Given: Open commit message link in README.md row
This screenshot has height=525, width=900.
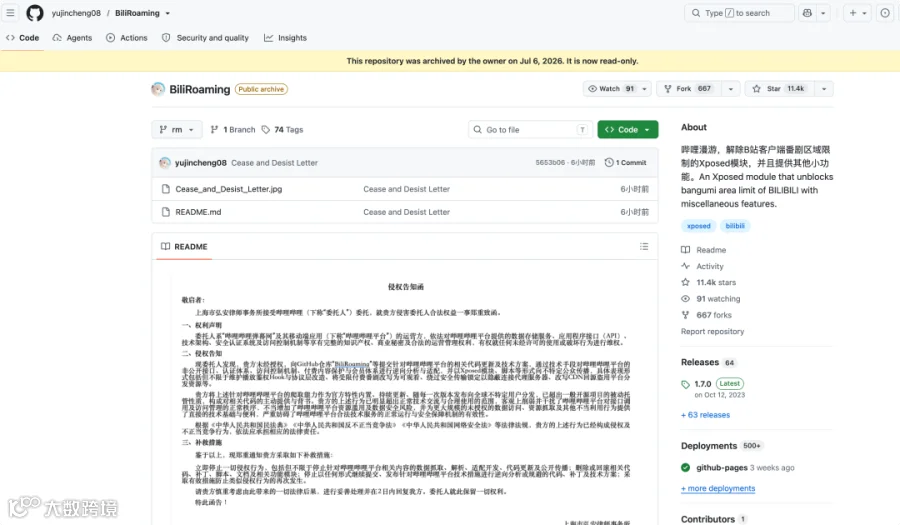Looking at the screenshot, I should [406, 212].
